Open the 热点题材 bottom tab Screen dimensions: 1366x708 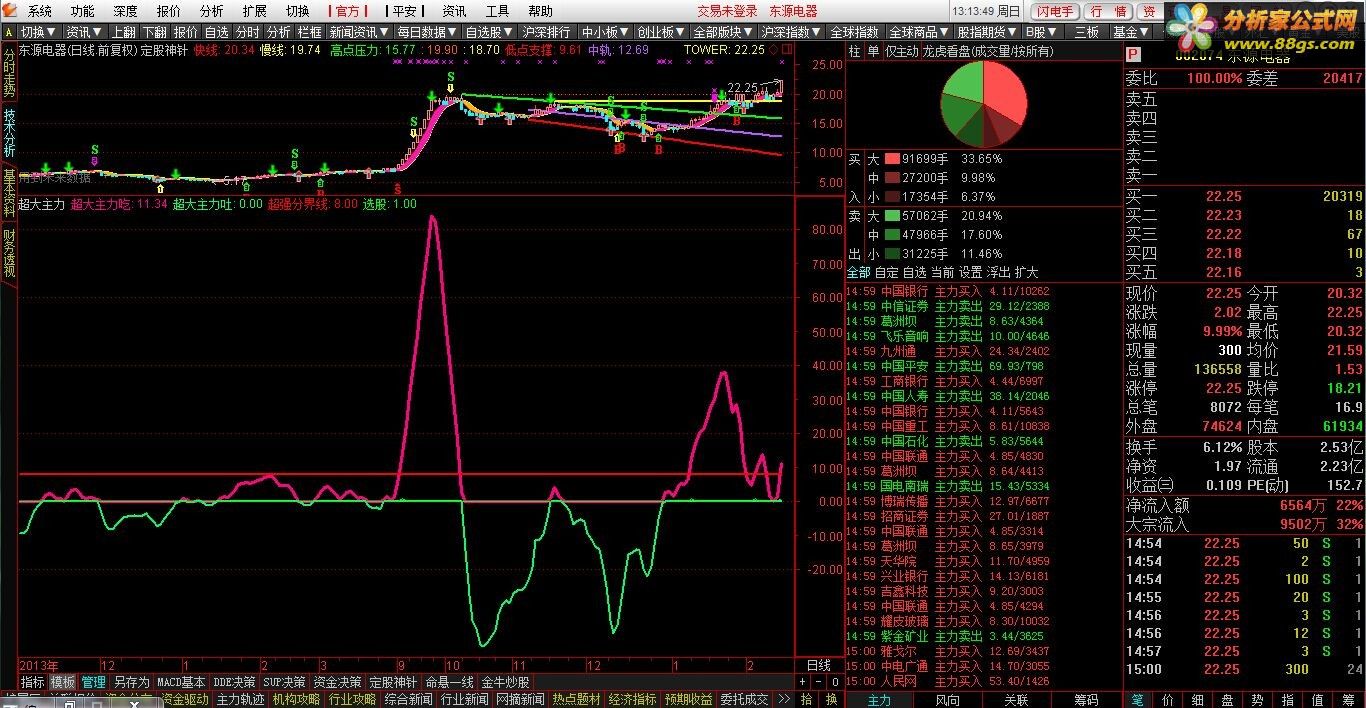tap(576, 699)
